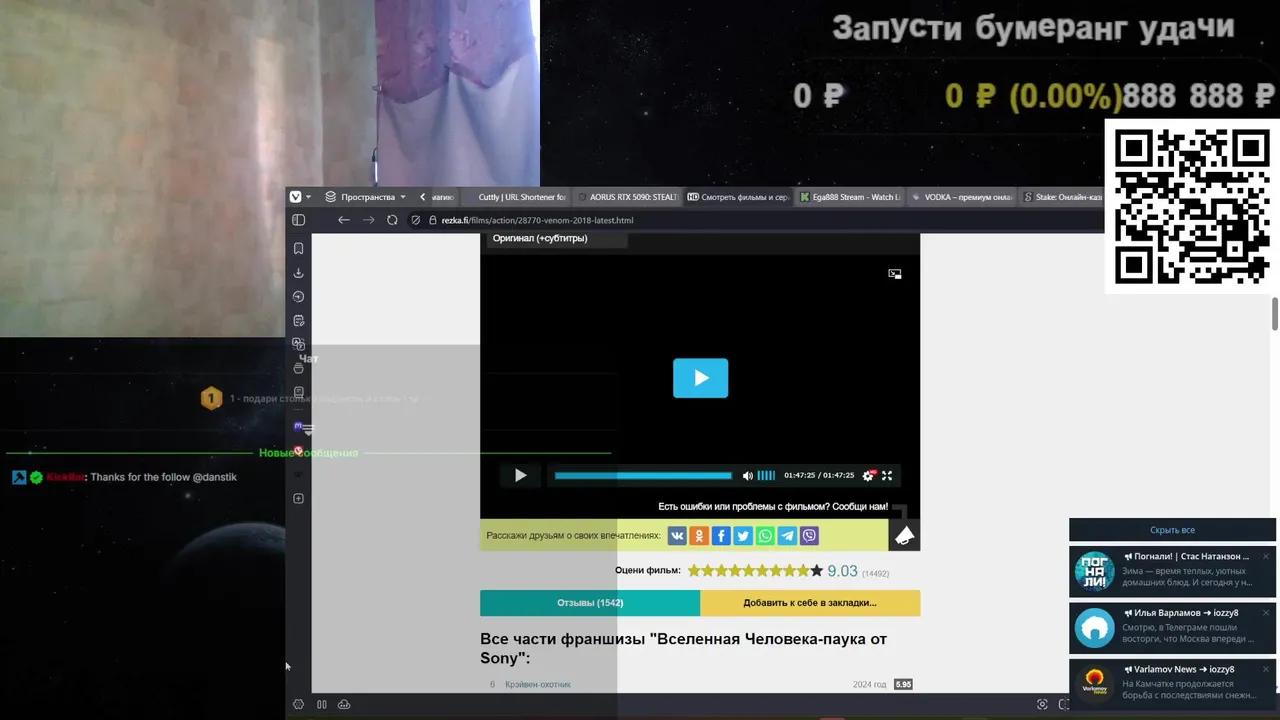The height and width of the screenshot is (720, 1280).
Task: Select the Смотреть фильмы и сериалы tab
Action: [739, 197]
